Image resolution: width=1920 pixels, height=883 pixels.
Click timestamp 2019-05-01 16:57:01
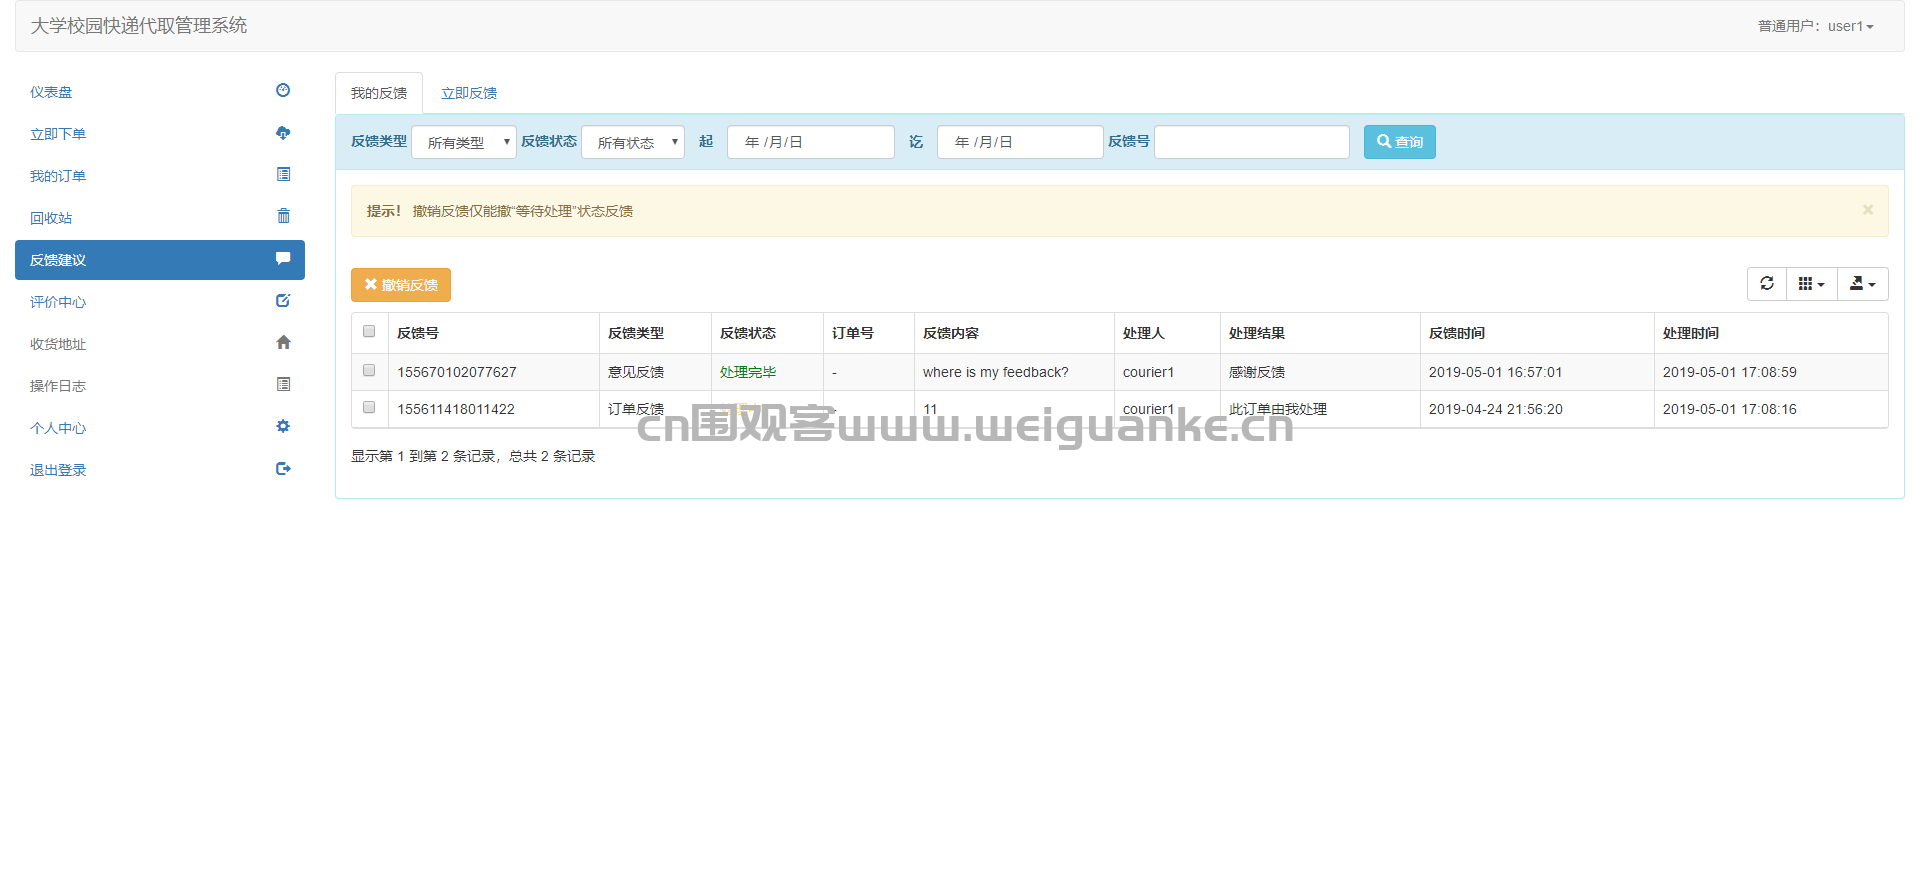(x=1495, y=372)
